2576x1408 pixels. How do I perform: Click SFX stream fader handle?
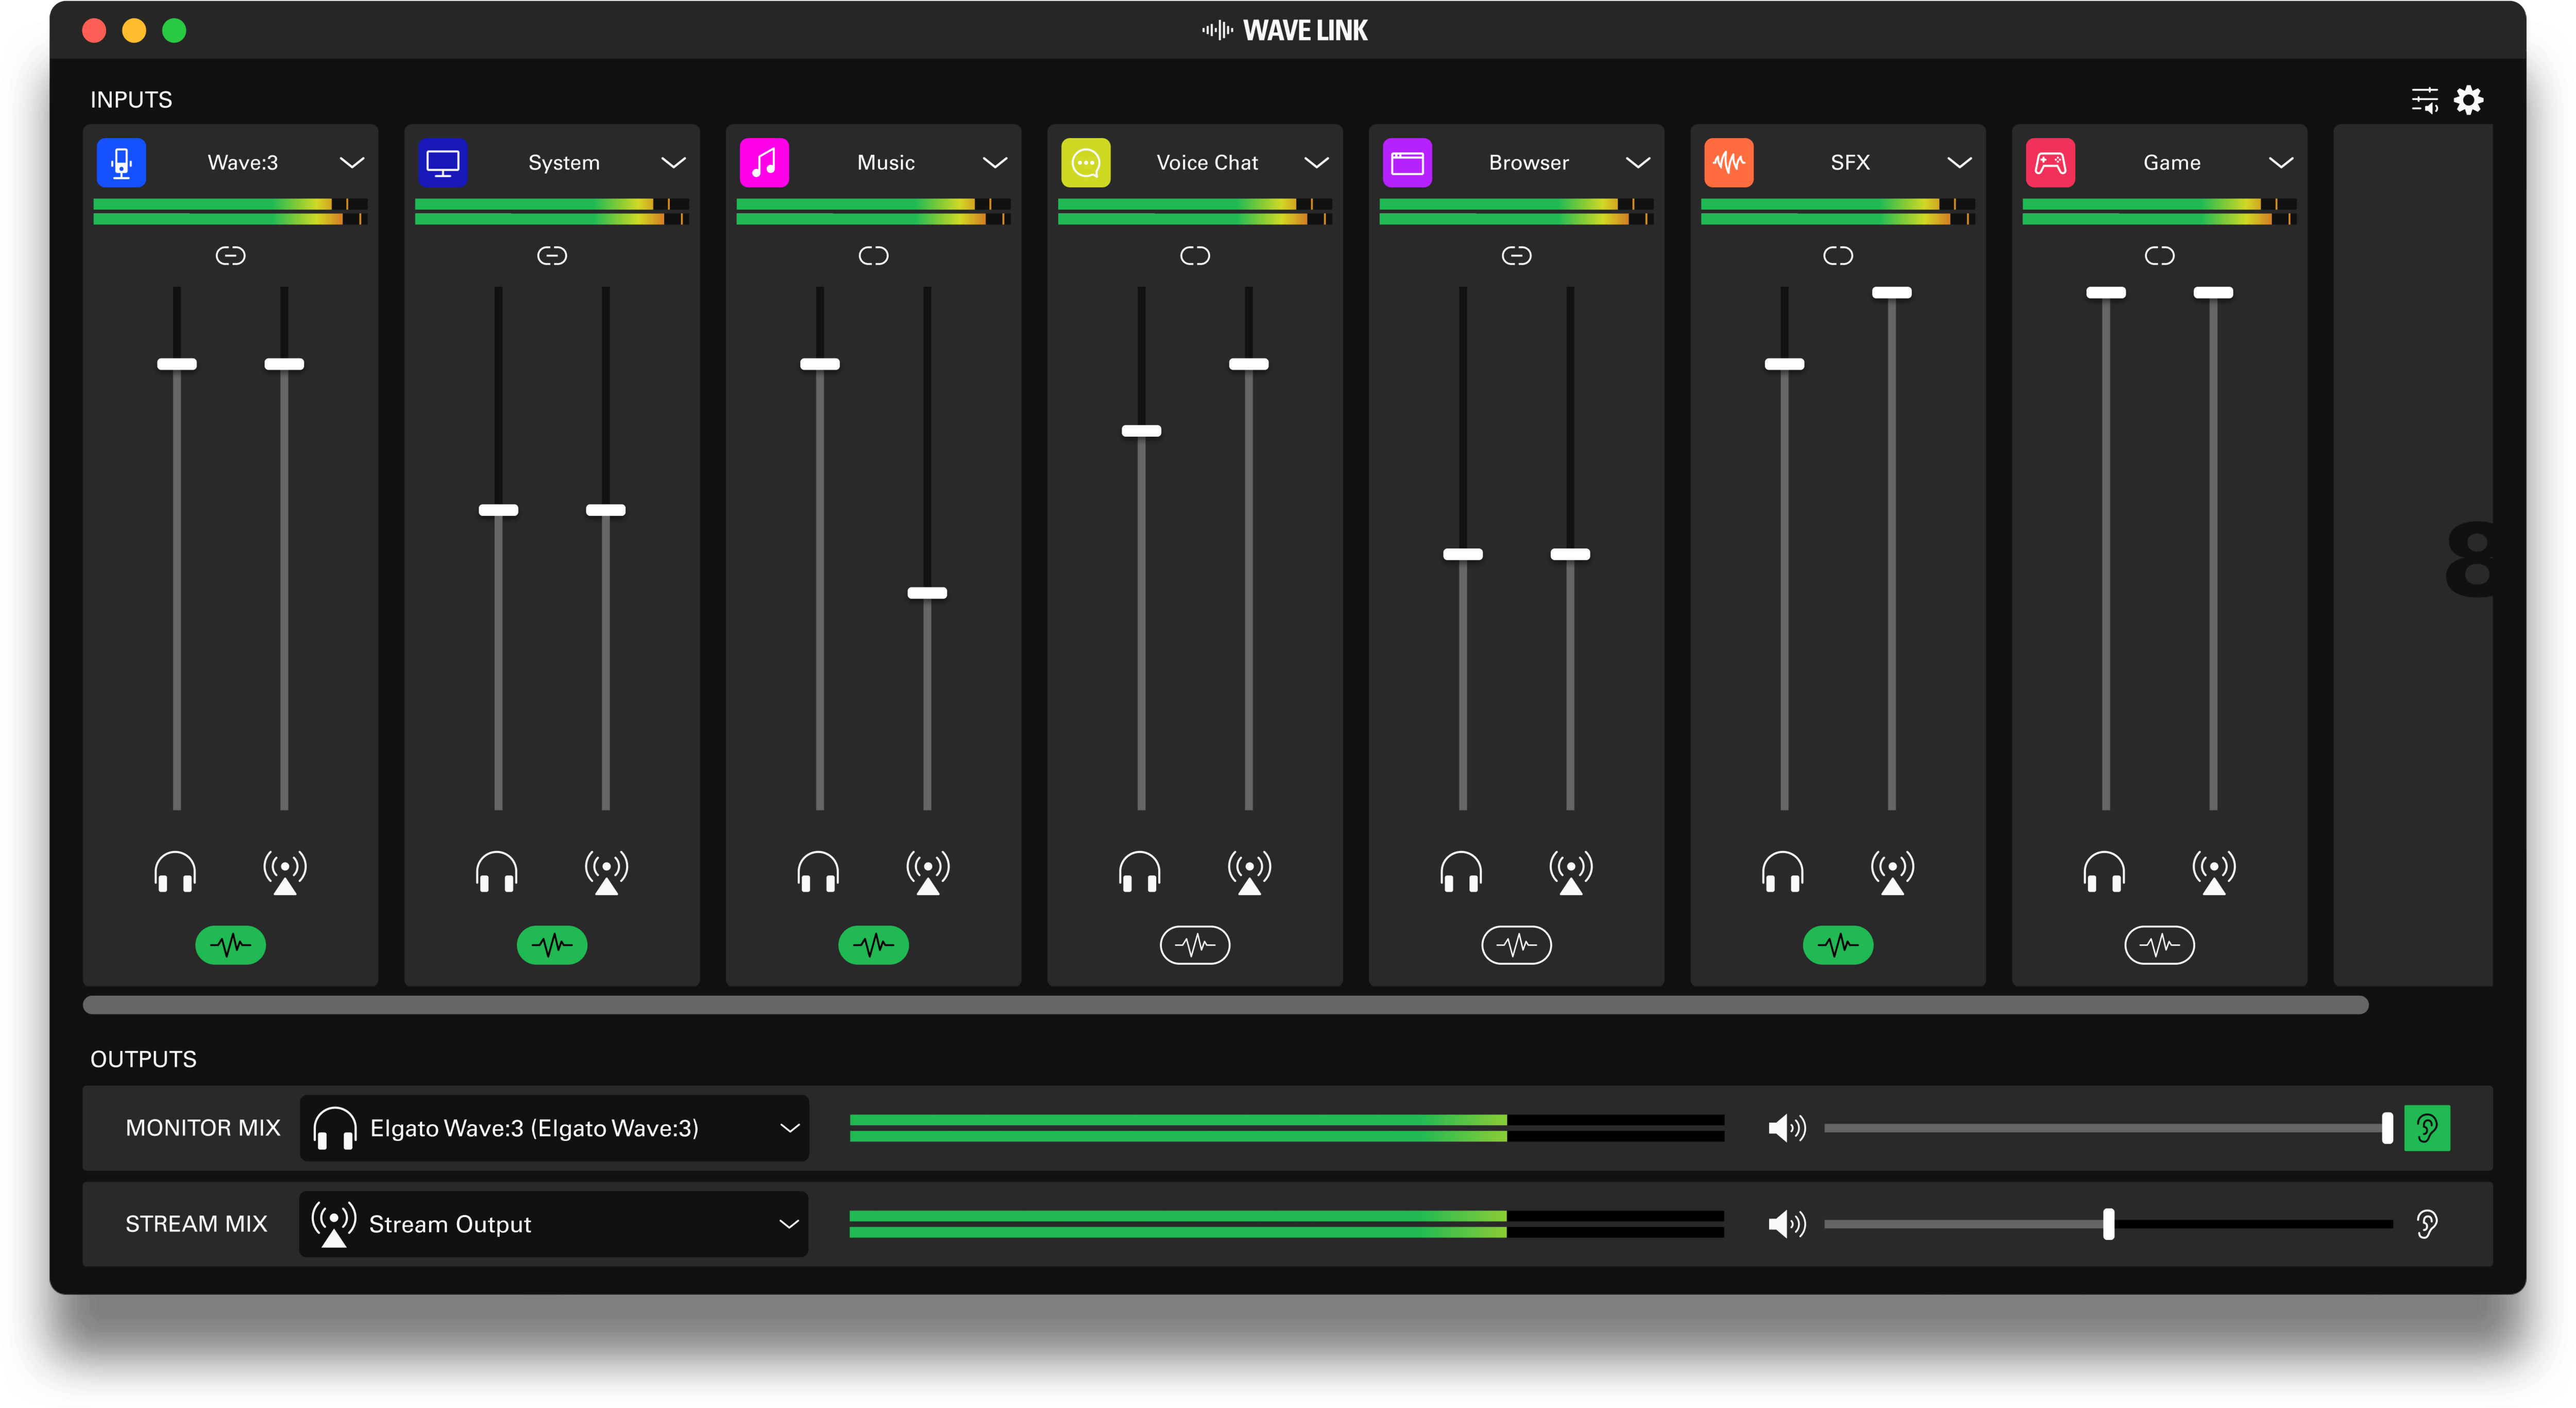tap(1892, 293)
